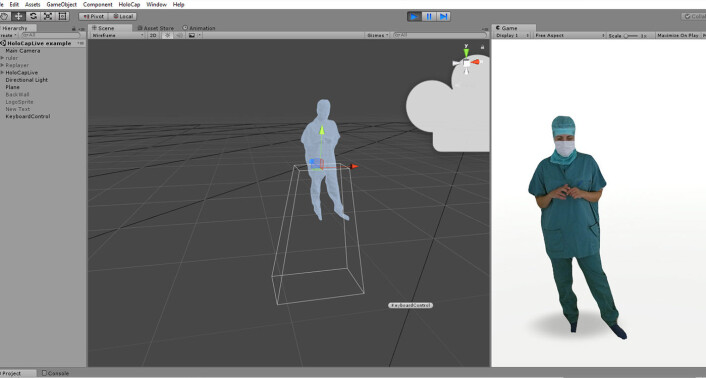Click the red X axis gizmo cone
706x378 pixels.
(x=476, y=62)
